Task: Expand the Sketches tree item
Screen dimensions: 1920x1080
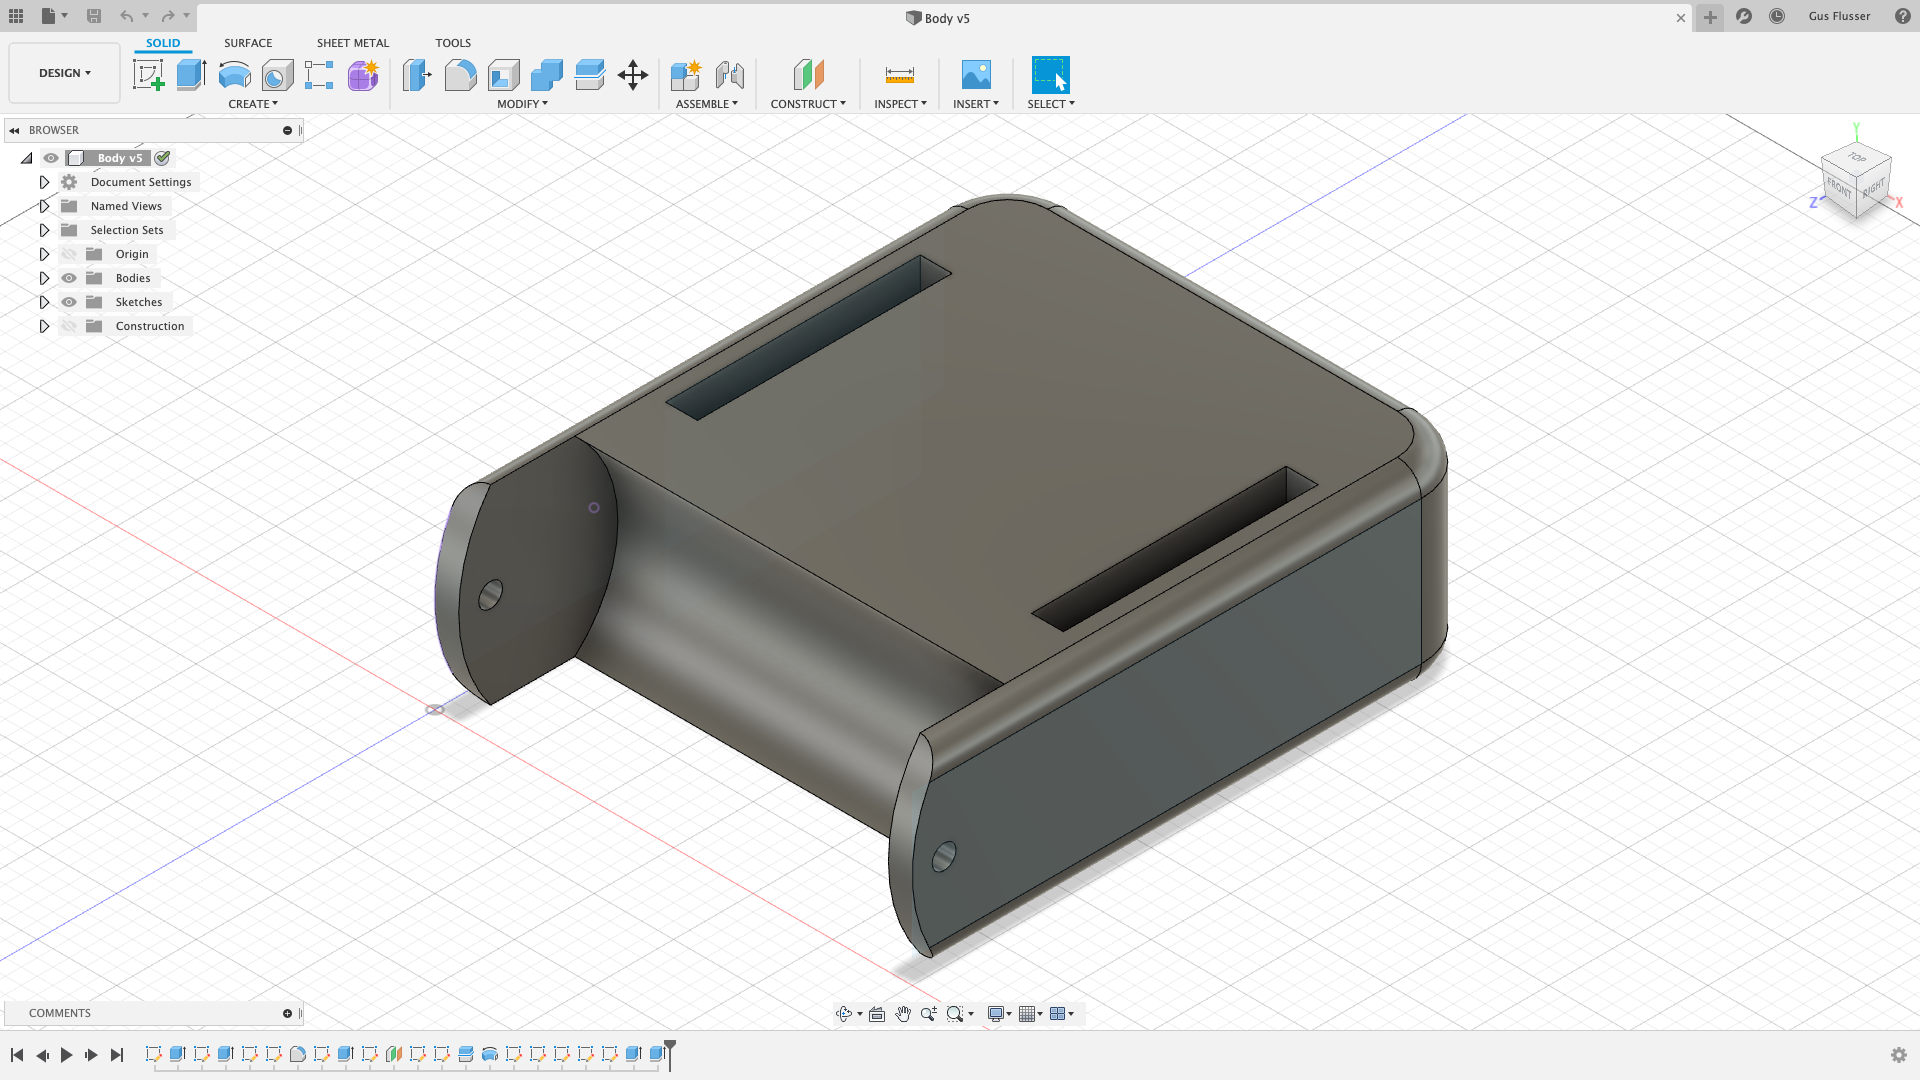Action: click(44, 302)
